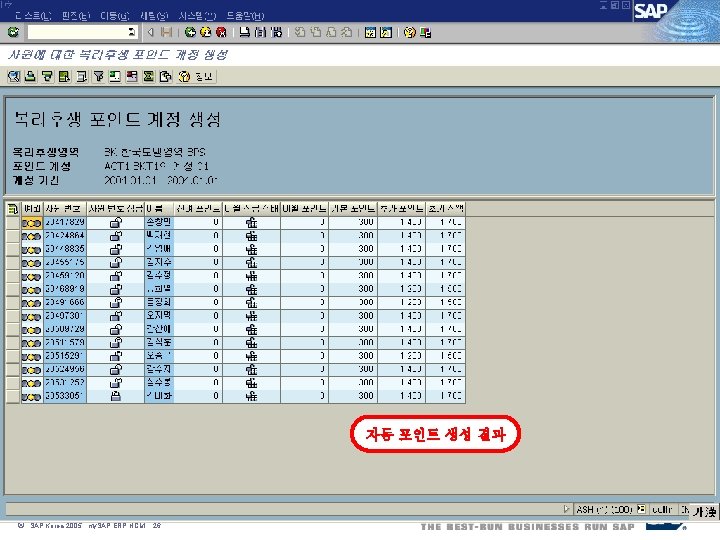This screenshot has width=720, height=540.
Task: Open the 편집(E) menu
Action: [76, 16]
